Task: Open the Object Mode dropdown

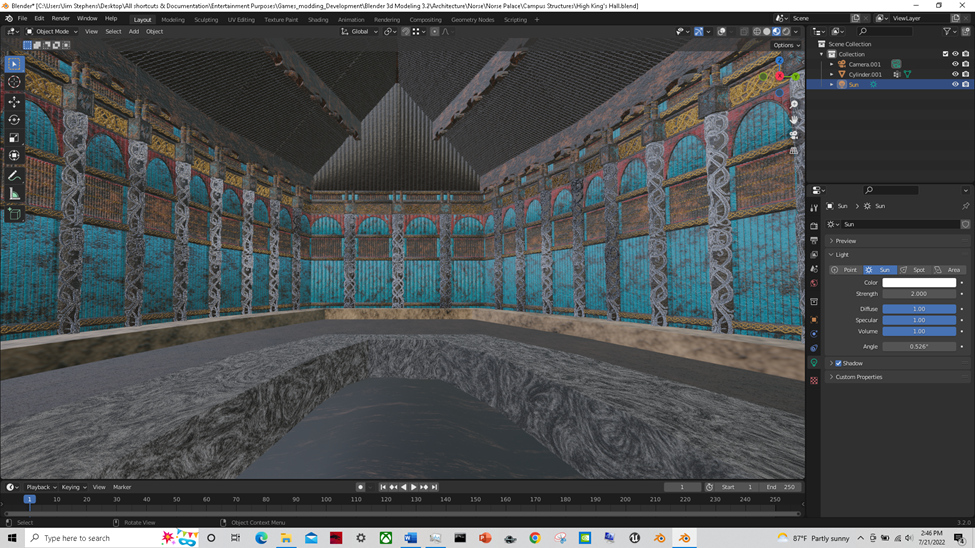Action: [51, 31]
